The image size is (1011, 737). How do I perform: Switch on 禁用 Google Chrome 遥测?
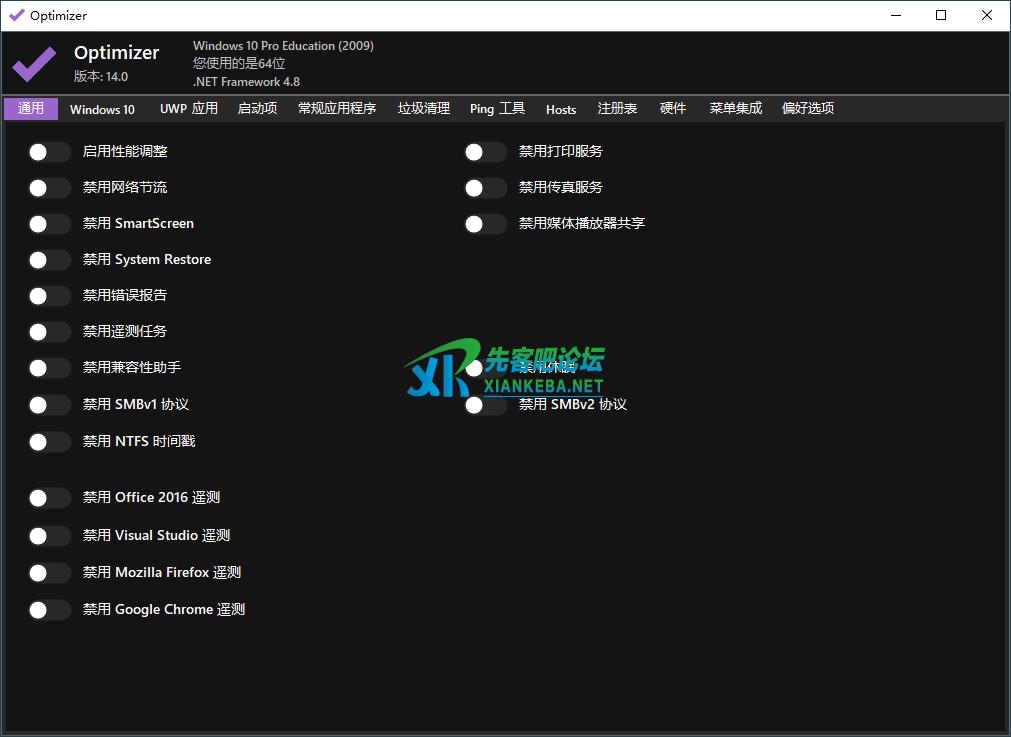pos(49,610)
